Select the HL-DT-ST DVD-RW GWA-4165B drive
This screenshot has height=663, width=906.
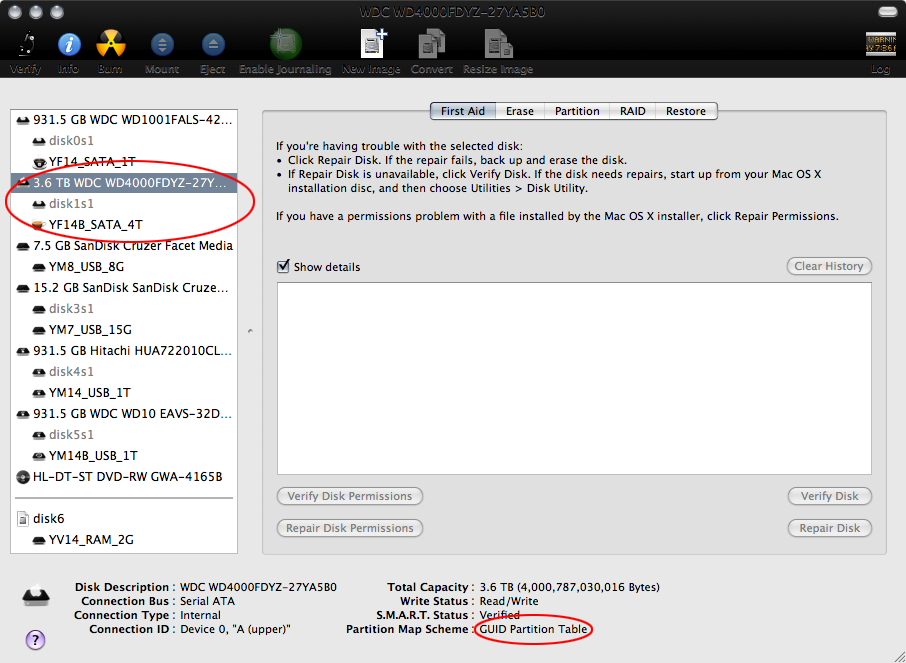[124, 476]
